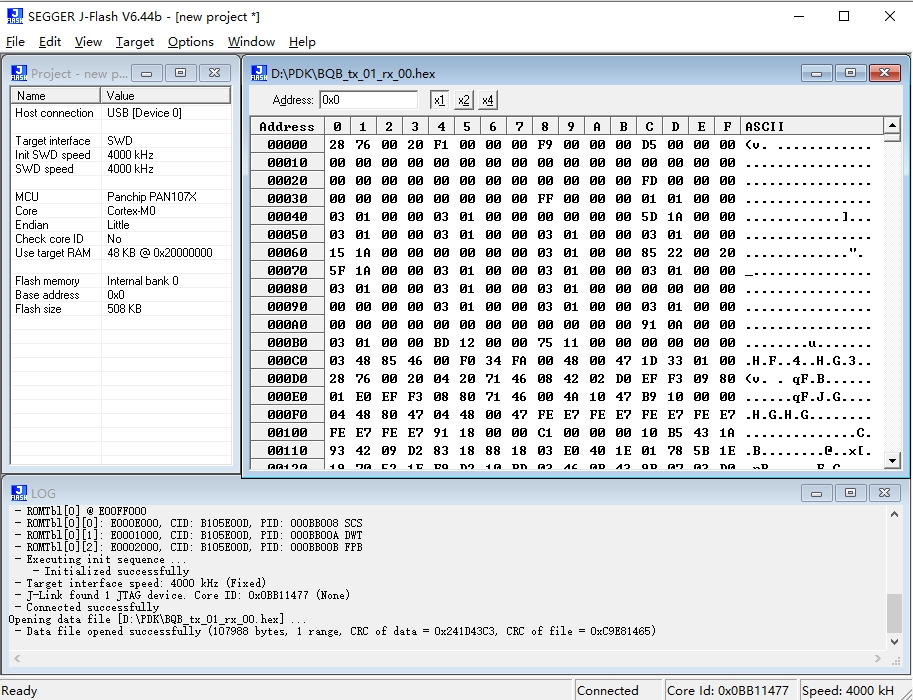913x700 pixels.
Task: Minimize the LOG window
Action: click(816, 493)
